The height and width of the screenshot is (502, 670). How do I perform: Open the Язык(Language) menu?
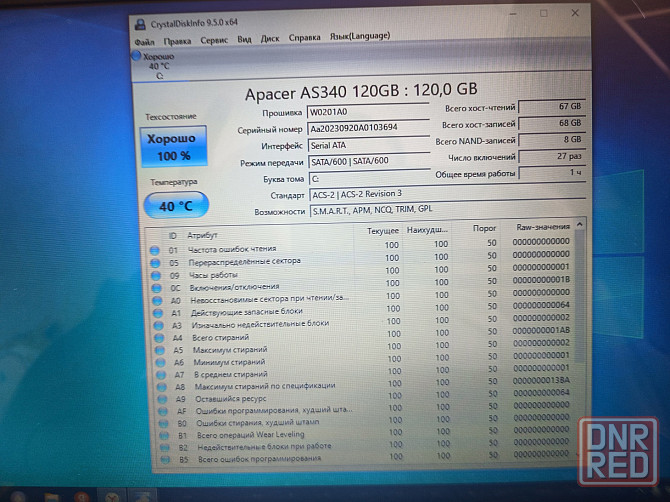point(360,36)
